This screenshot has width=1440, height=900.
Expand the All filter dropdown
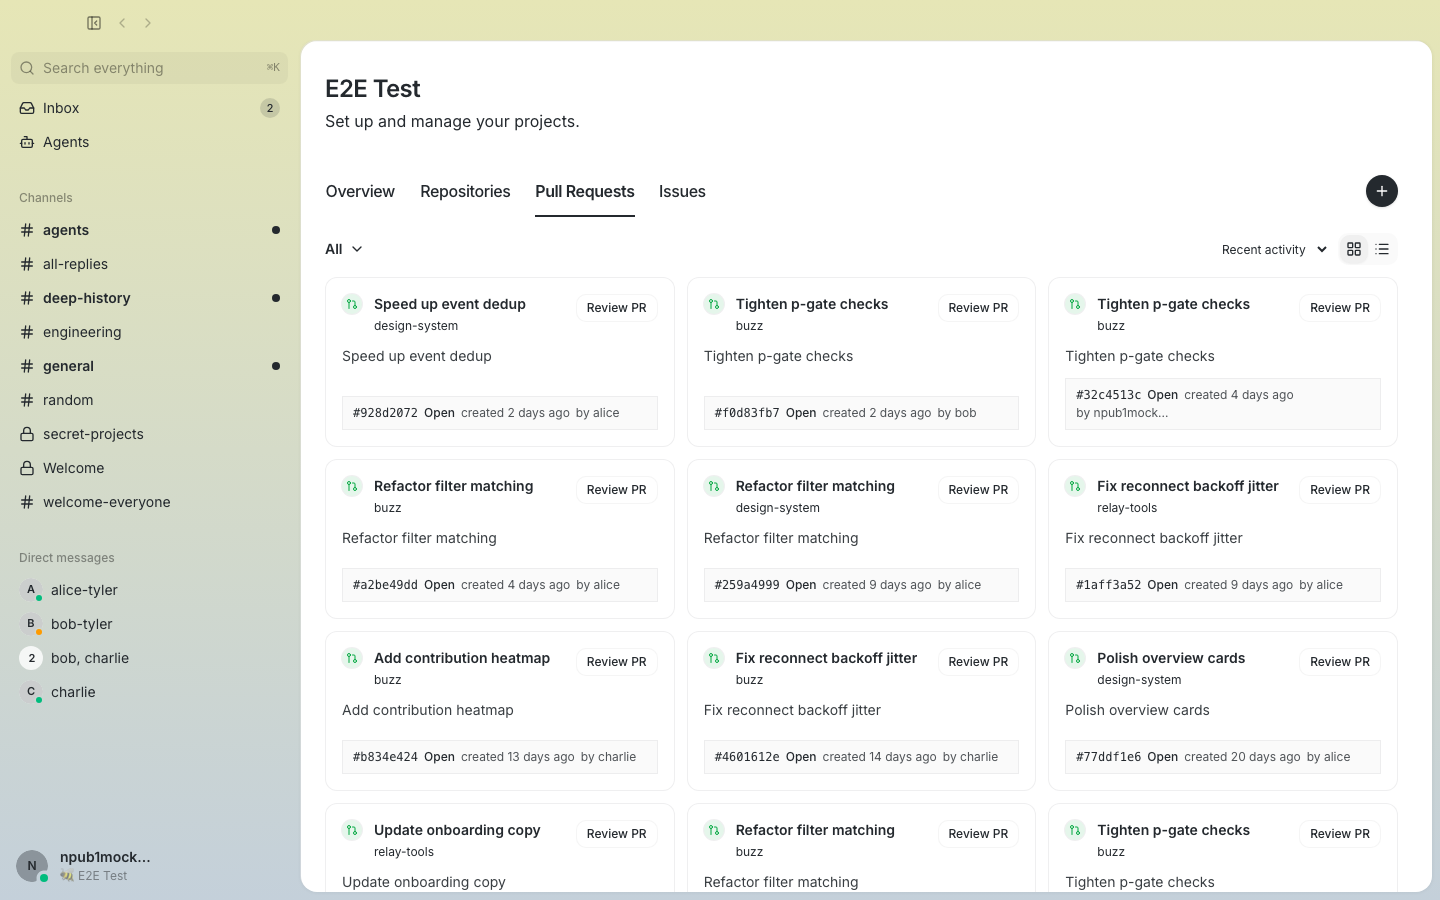pos(344,249)
